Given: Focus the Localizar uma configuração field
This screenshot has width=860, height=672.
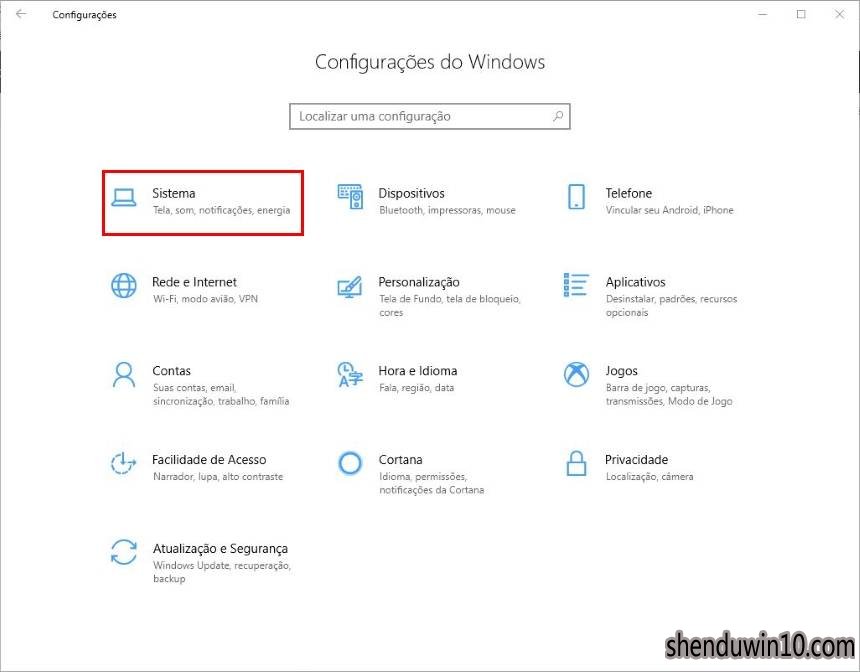Looking at the screenshot, I should pos(430,116).
